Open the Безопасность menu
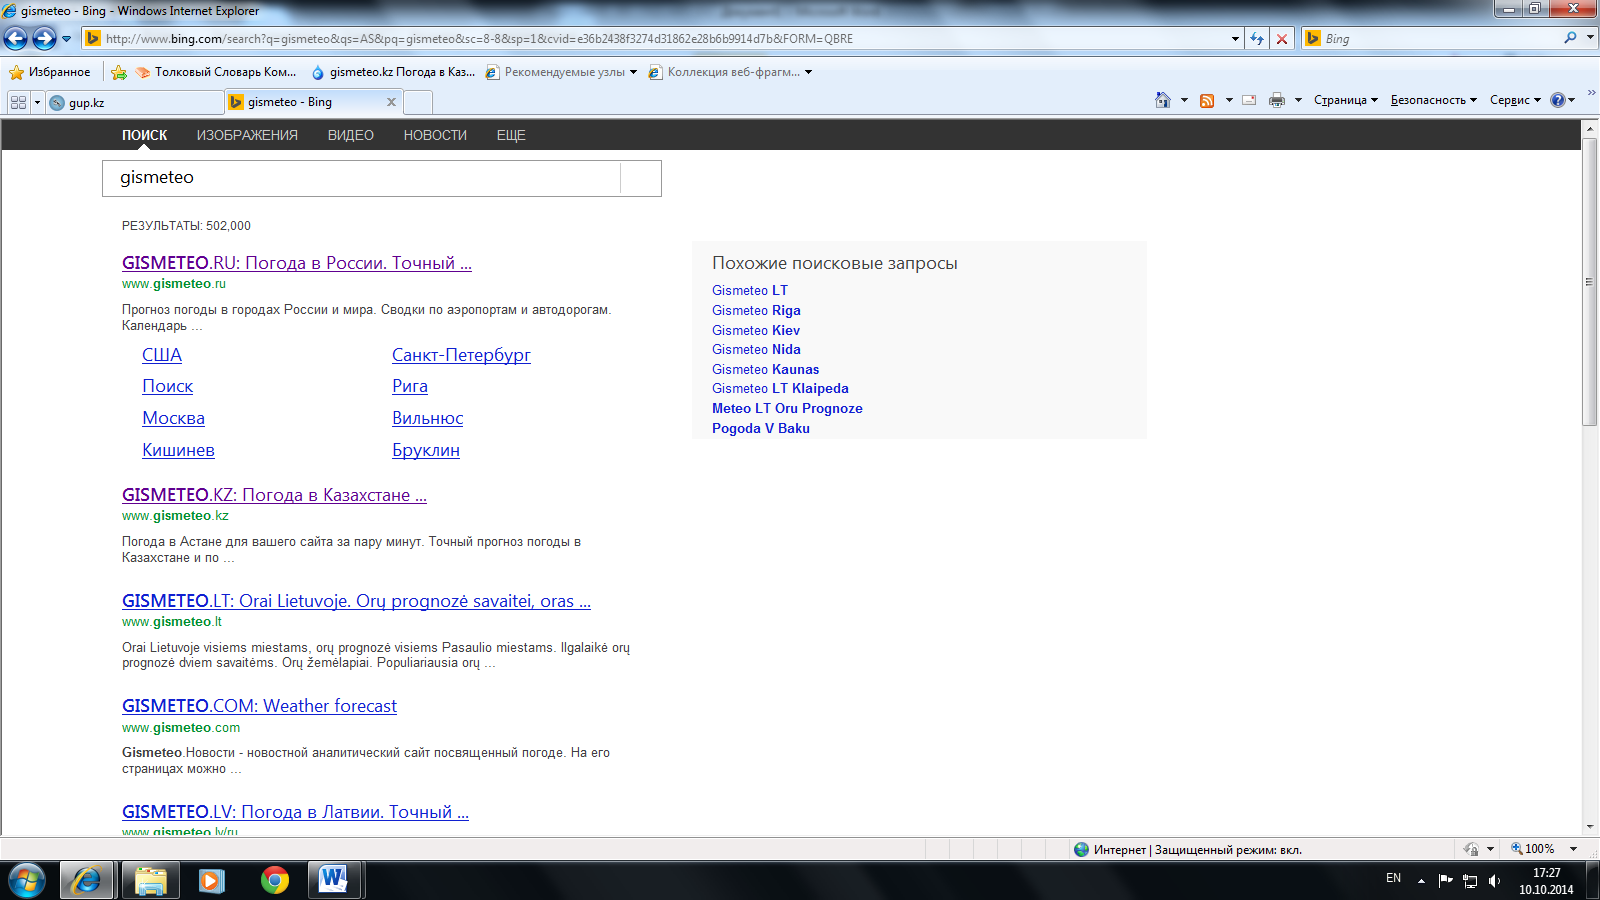This screenshot has height=900, width=1600. click(1433, 100)
